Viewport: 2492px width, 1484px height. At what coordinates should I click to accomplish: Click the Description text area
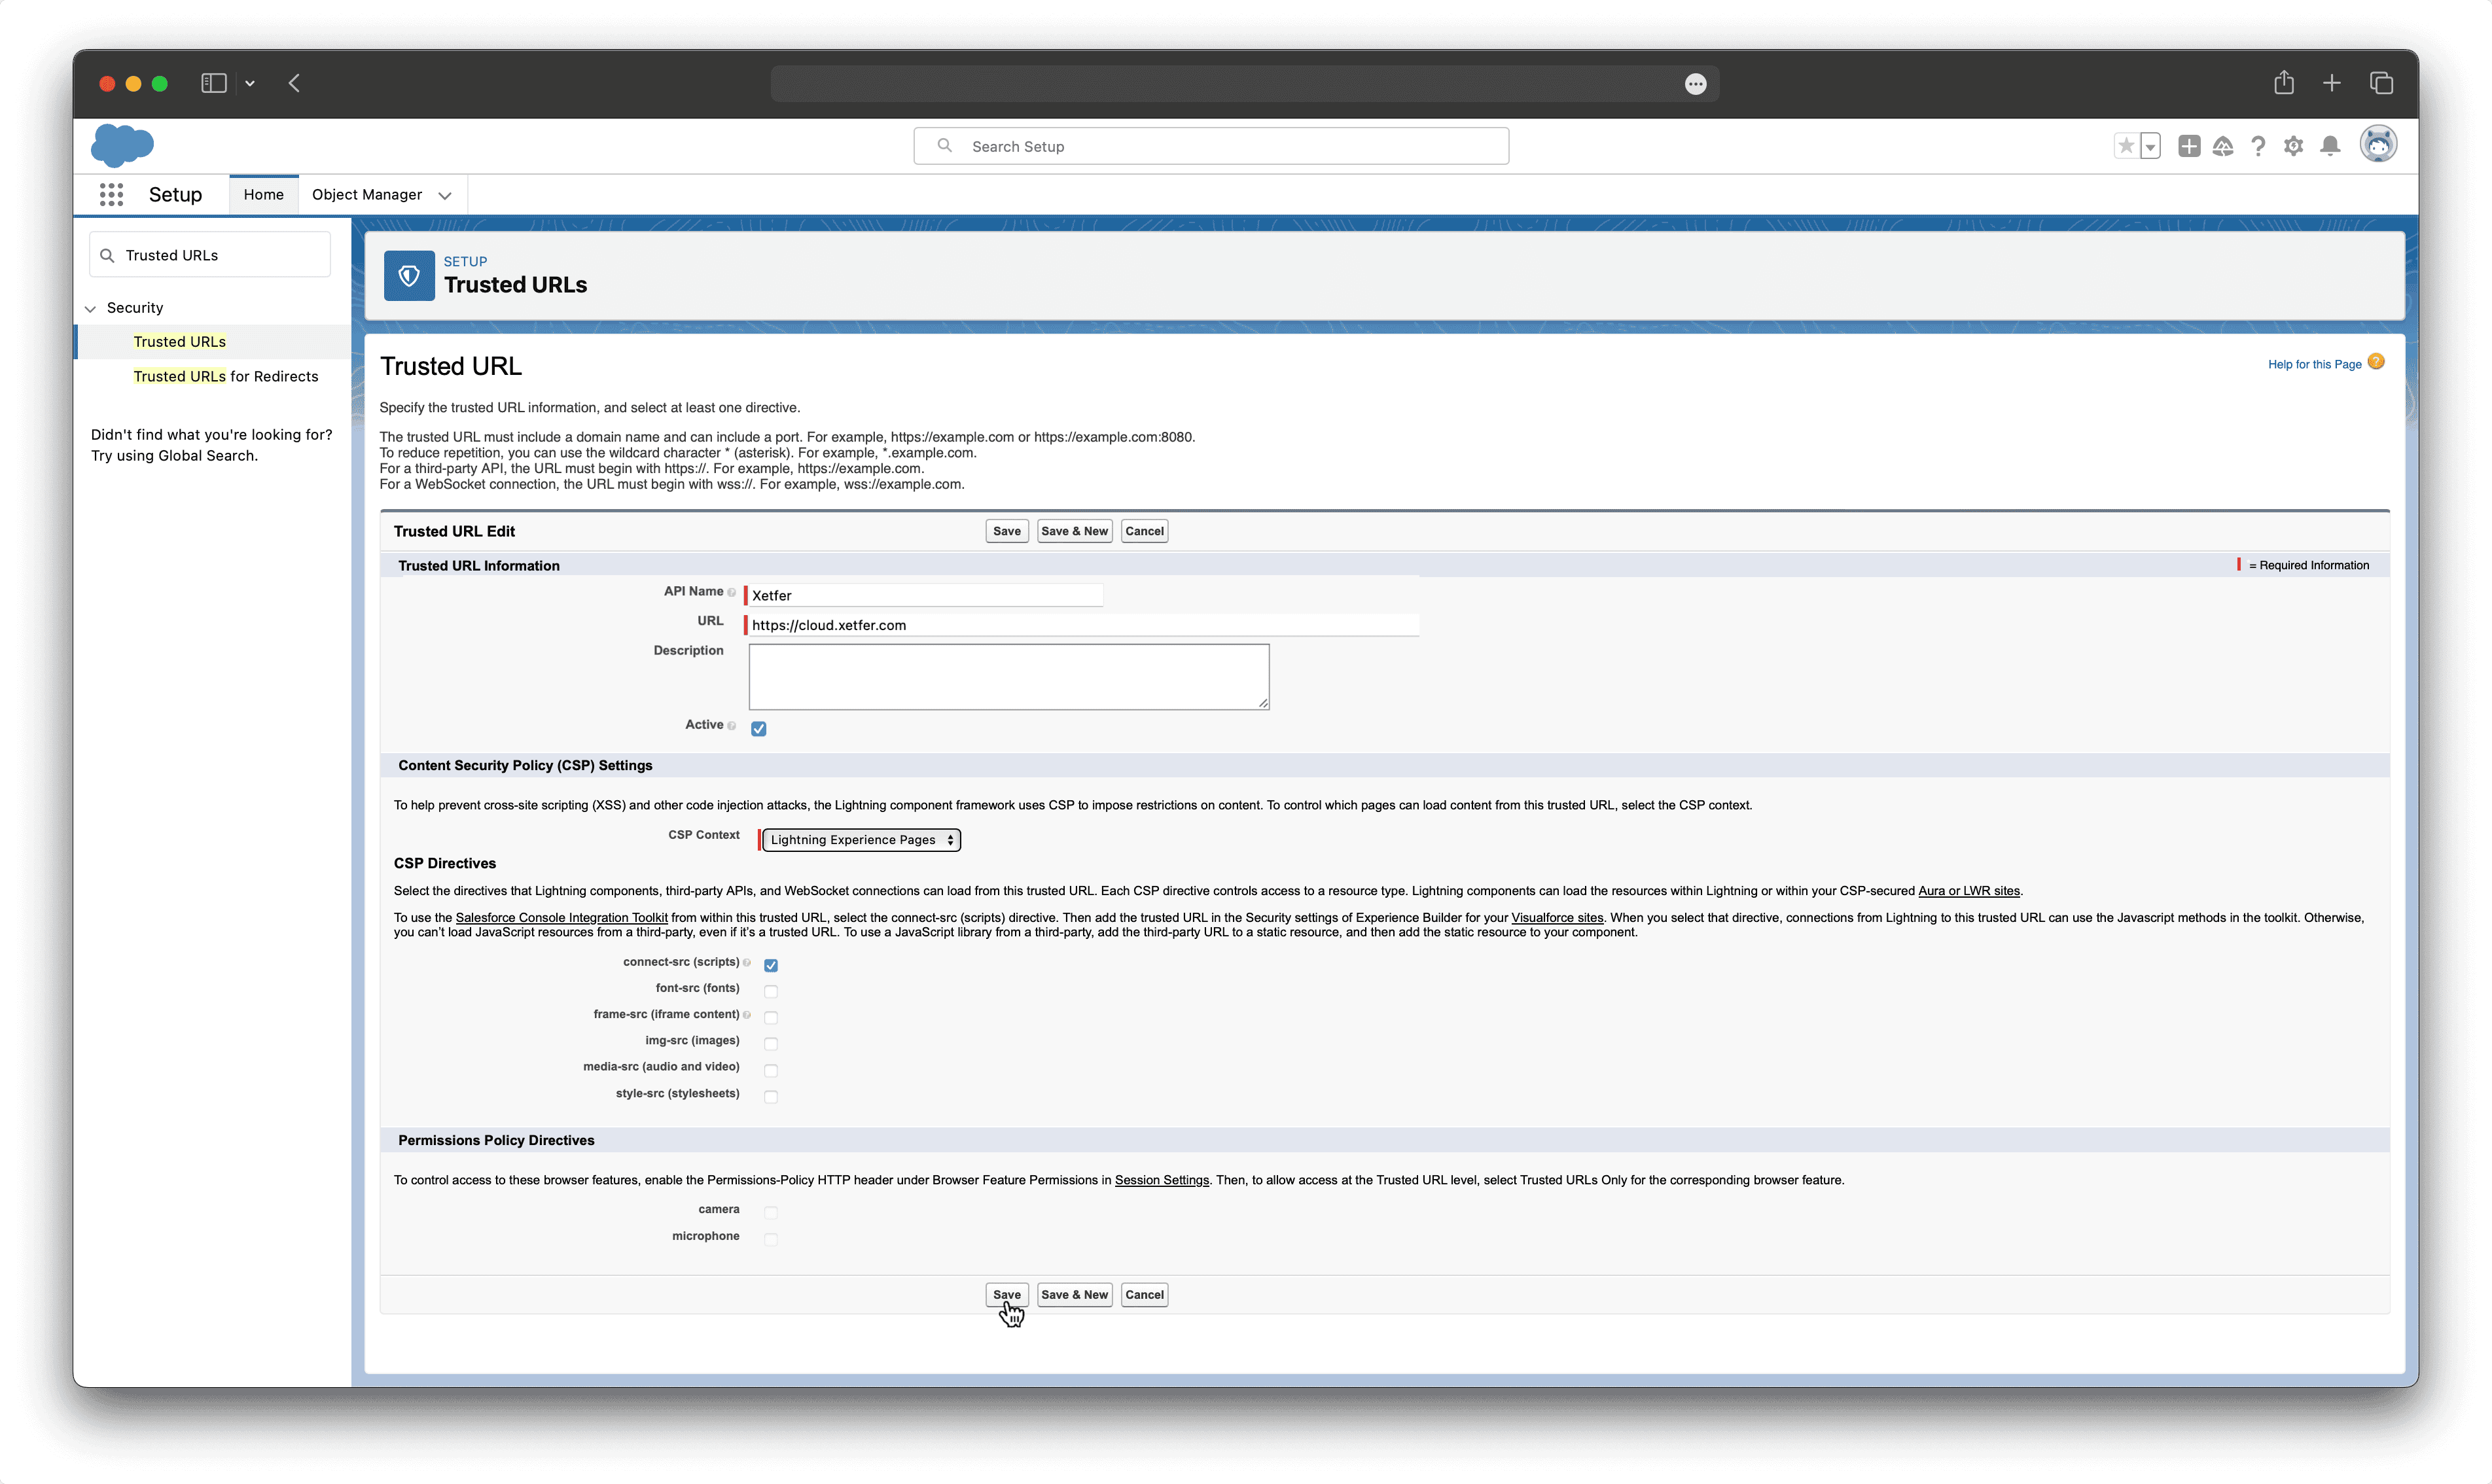(x=1009, y=677)
